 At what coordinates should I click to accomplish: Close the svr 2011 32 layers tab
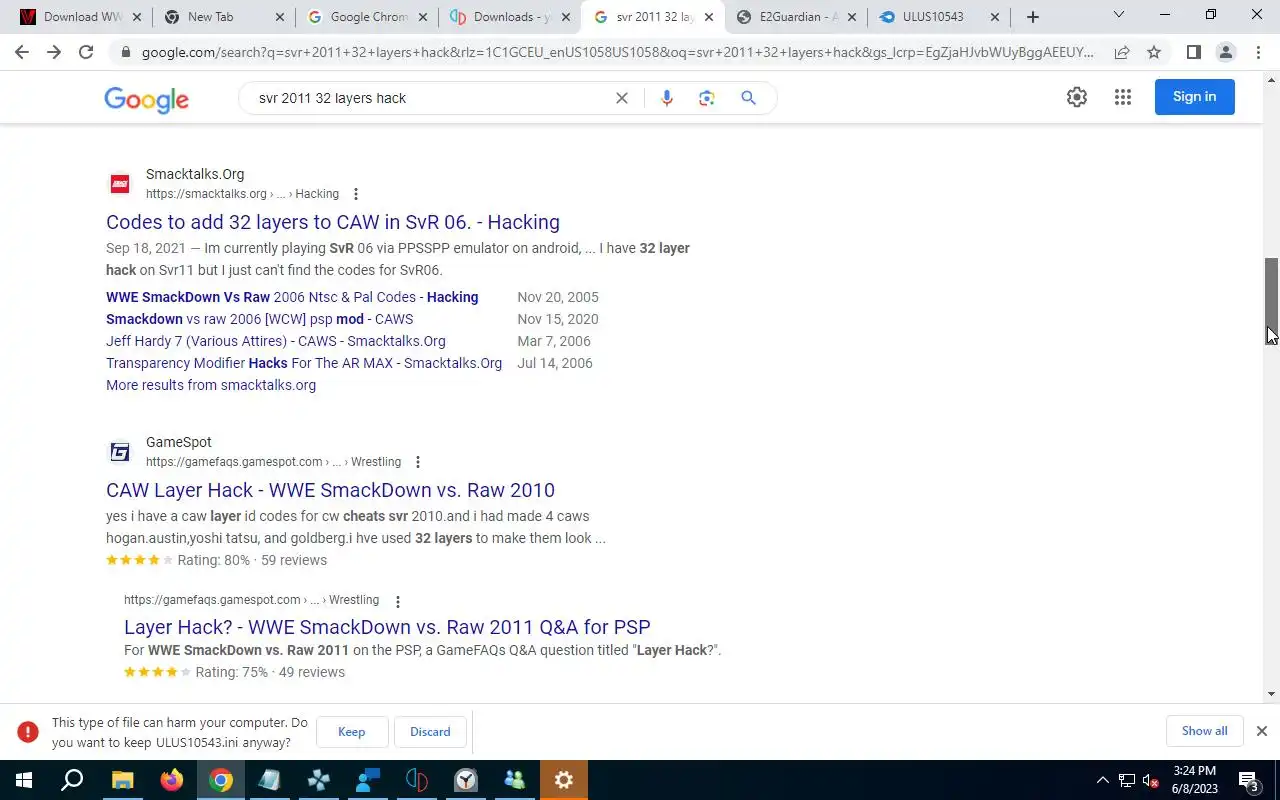click(709, 17)
